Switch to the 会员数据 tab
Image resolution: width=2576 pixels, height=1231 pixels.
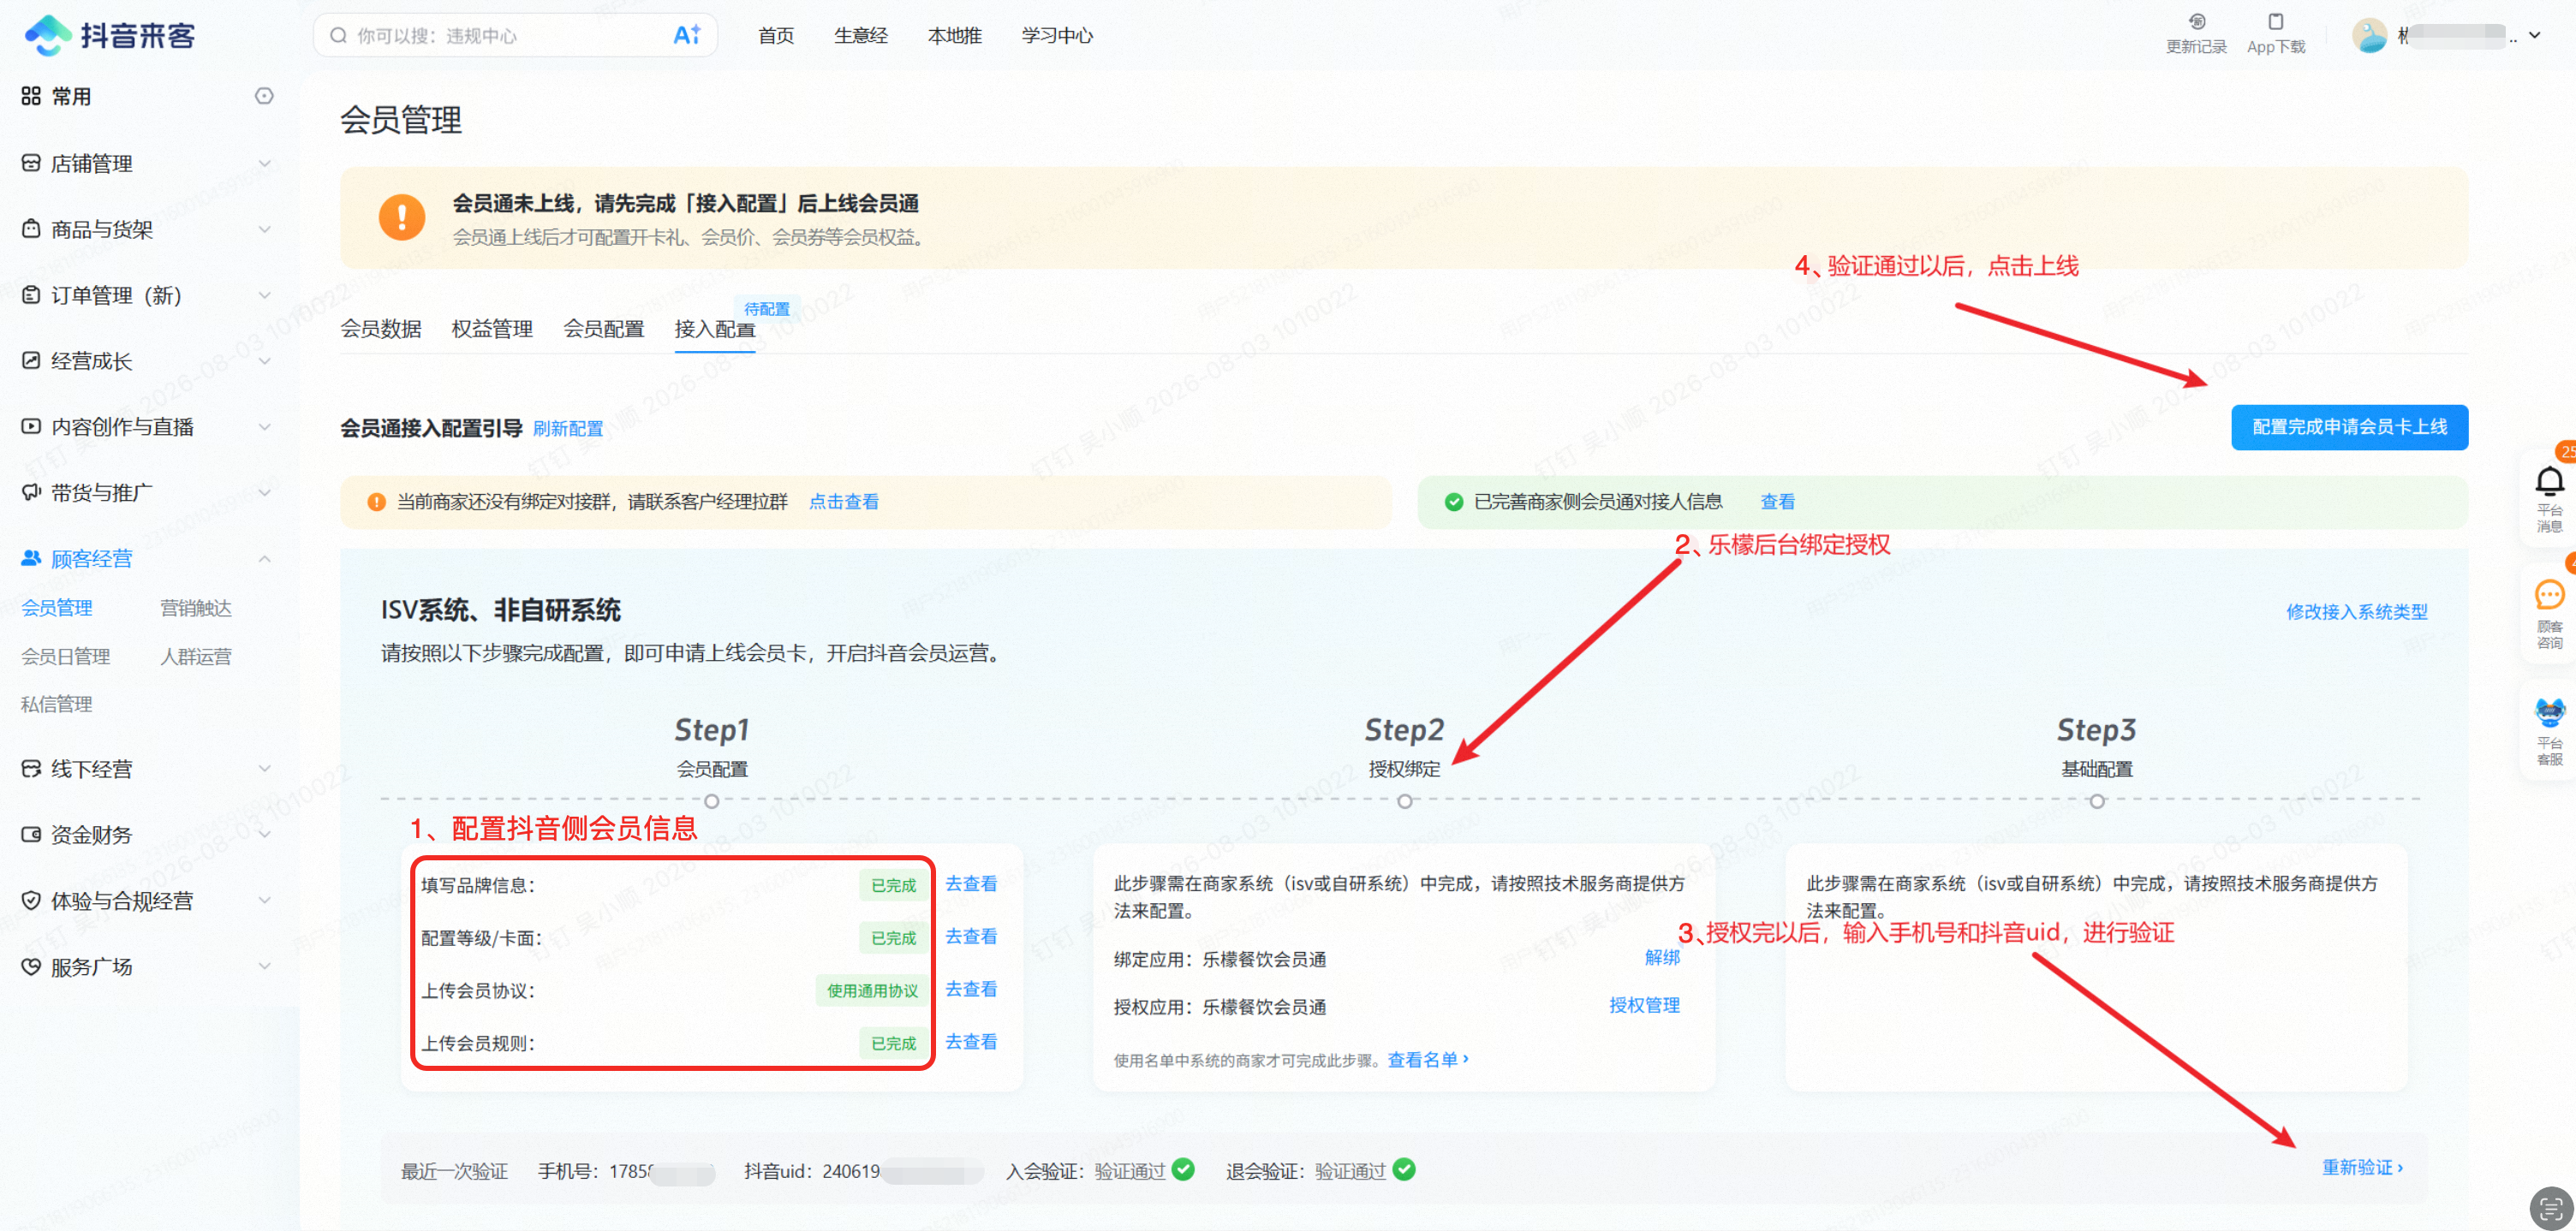pos(381,329)
